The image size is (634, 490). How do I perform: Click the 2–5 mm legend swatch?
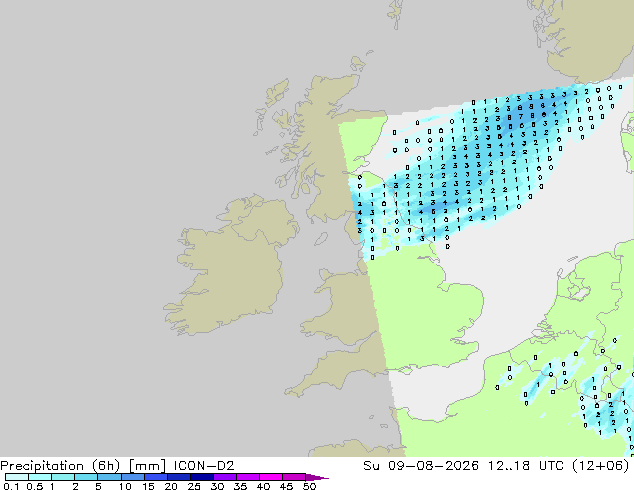click(86, 477)
